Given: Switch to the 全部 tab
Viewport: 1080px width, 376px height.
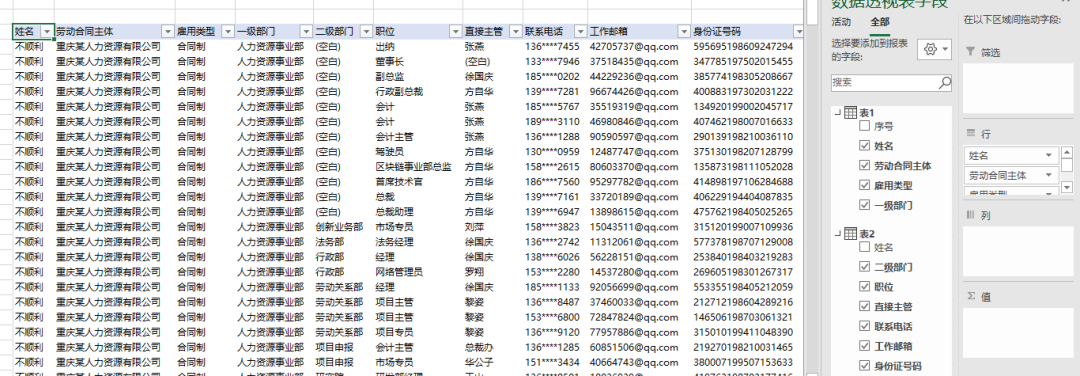Looking at the screenshot, I should 880,21.
